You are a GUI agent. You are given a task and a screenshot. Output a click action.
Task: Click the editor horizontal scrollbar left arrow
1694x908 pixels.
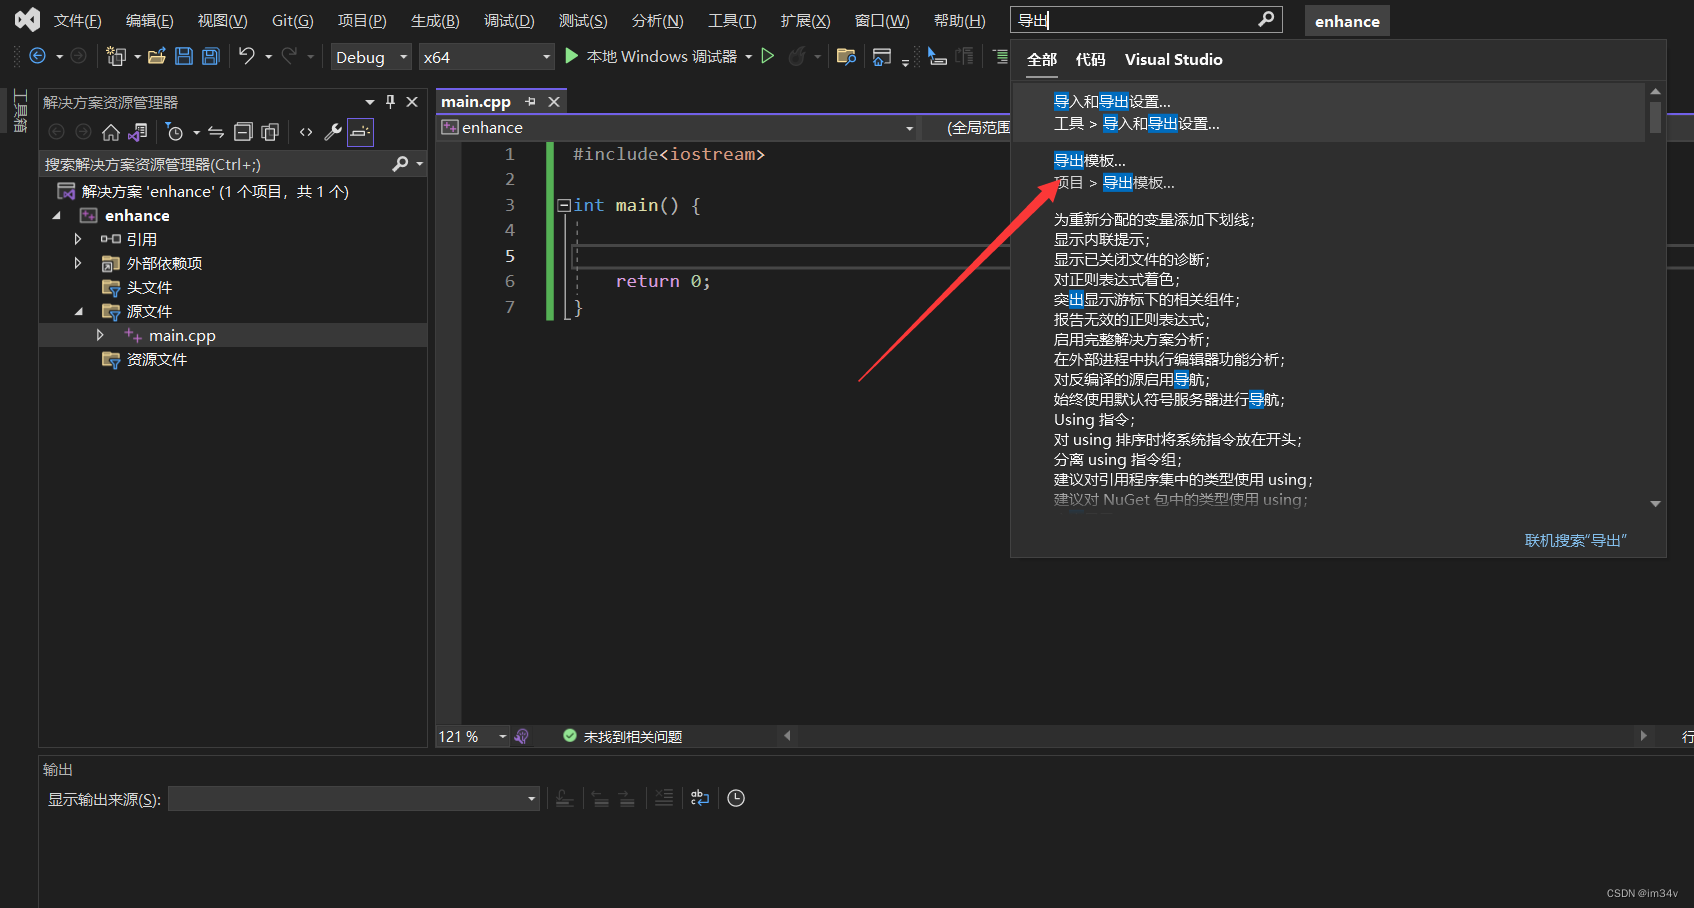(787, 736)
